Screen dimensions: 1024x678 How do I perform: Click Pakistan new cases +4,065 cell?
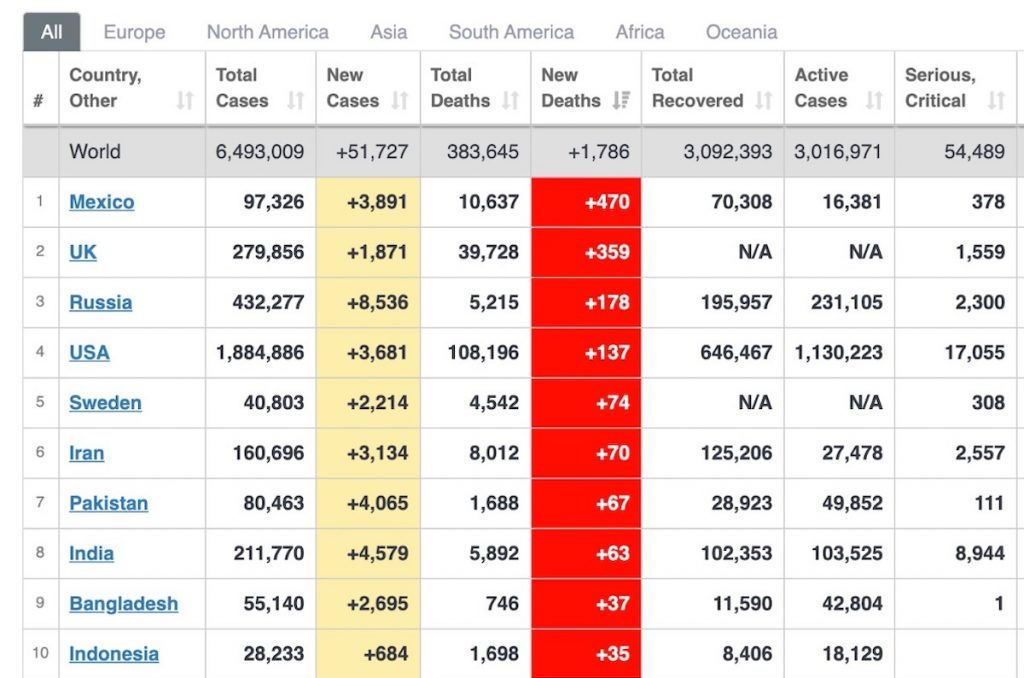tap(368, 504)
